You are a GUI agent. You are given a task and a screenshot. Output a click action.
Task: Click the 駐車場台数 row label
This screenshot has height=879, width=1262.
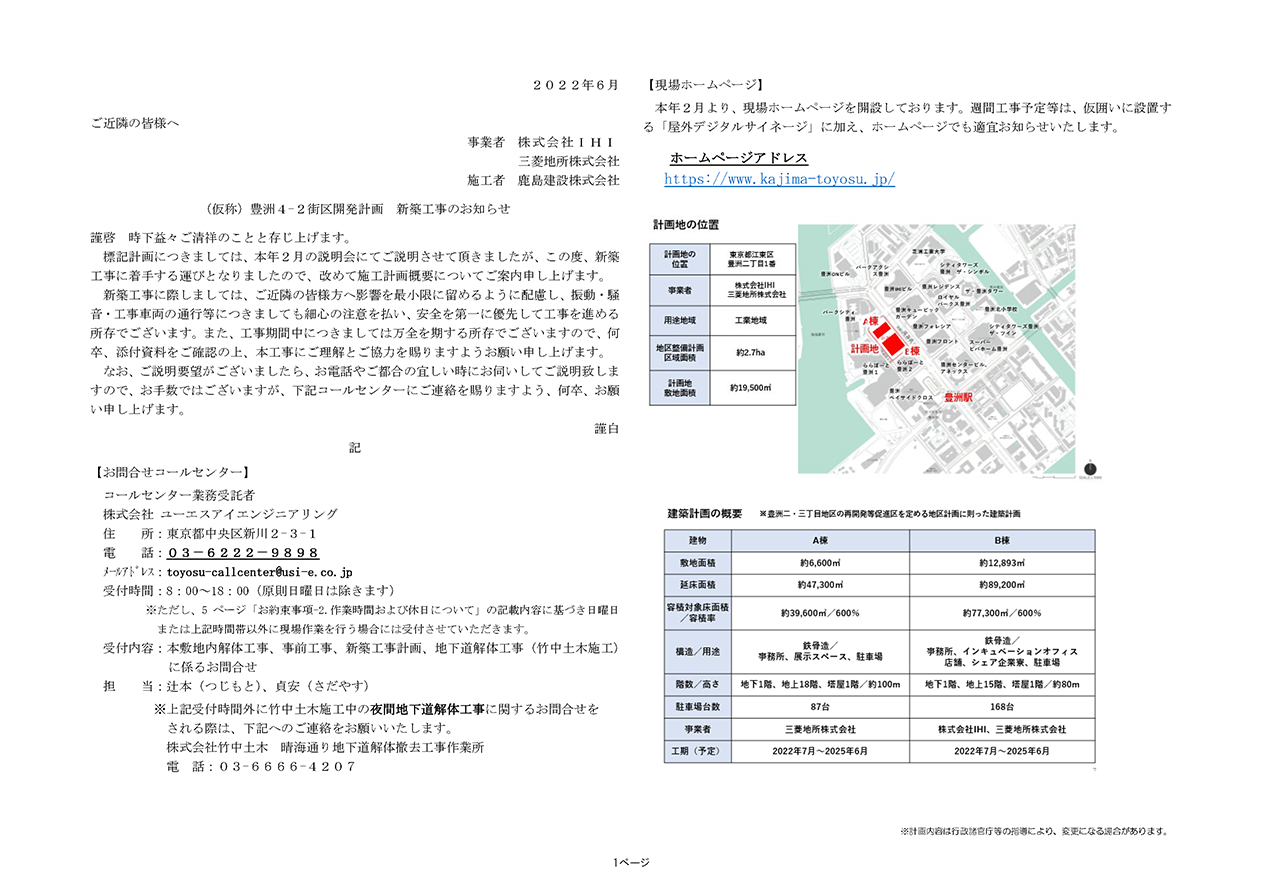pos(696,706)
